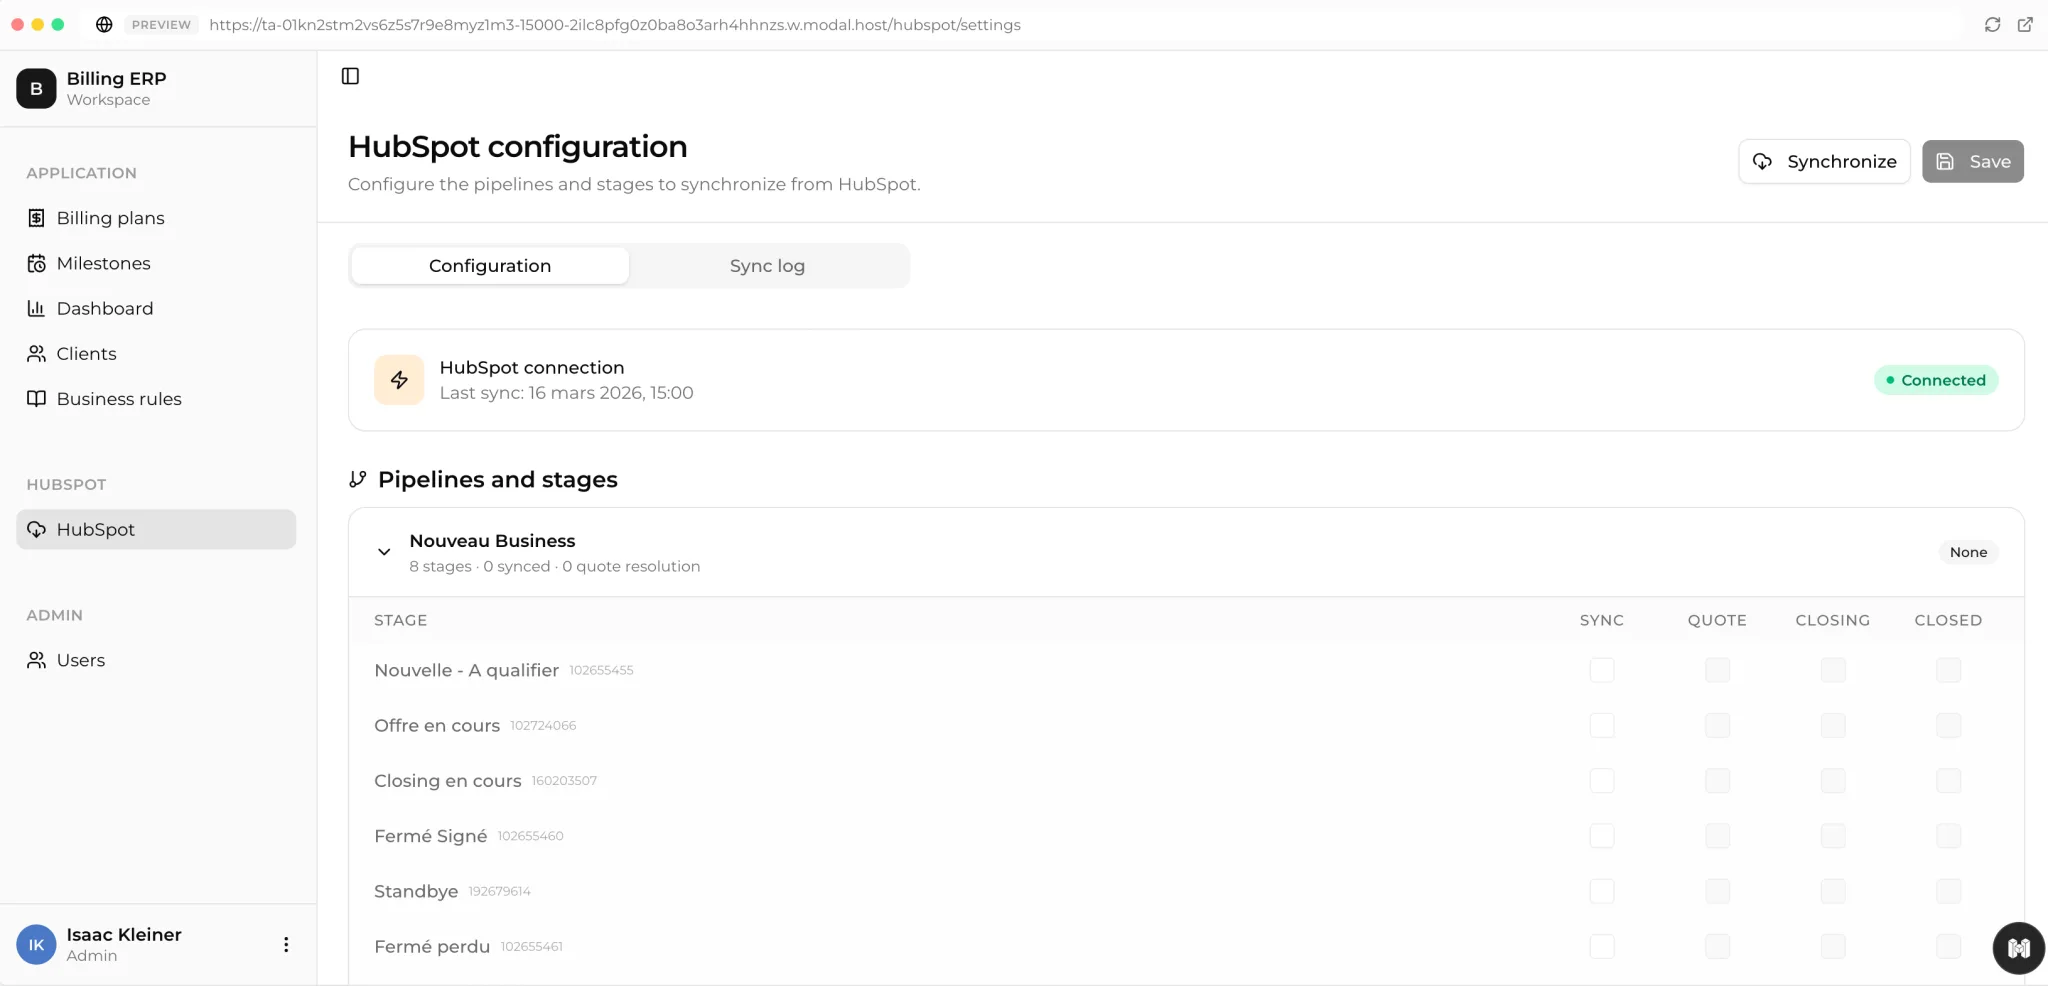Screen dimensions: 2048x986
Task: Click the floating chat widget icon
Action: (x=2018, y=948)
